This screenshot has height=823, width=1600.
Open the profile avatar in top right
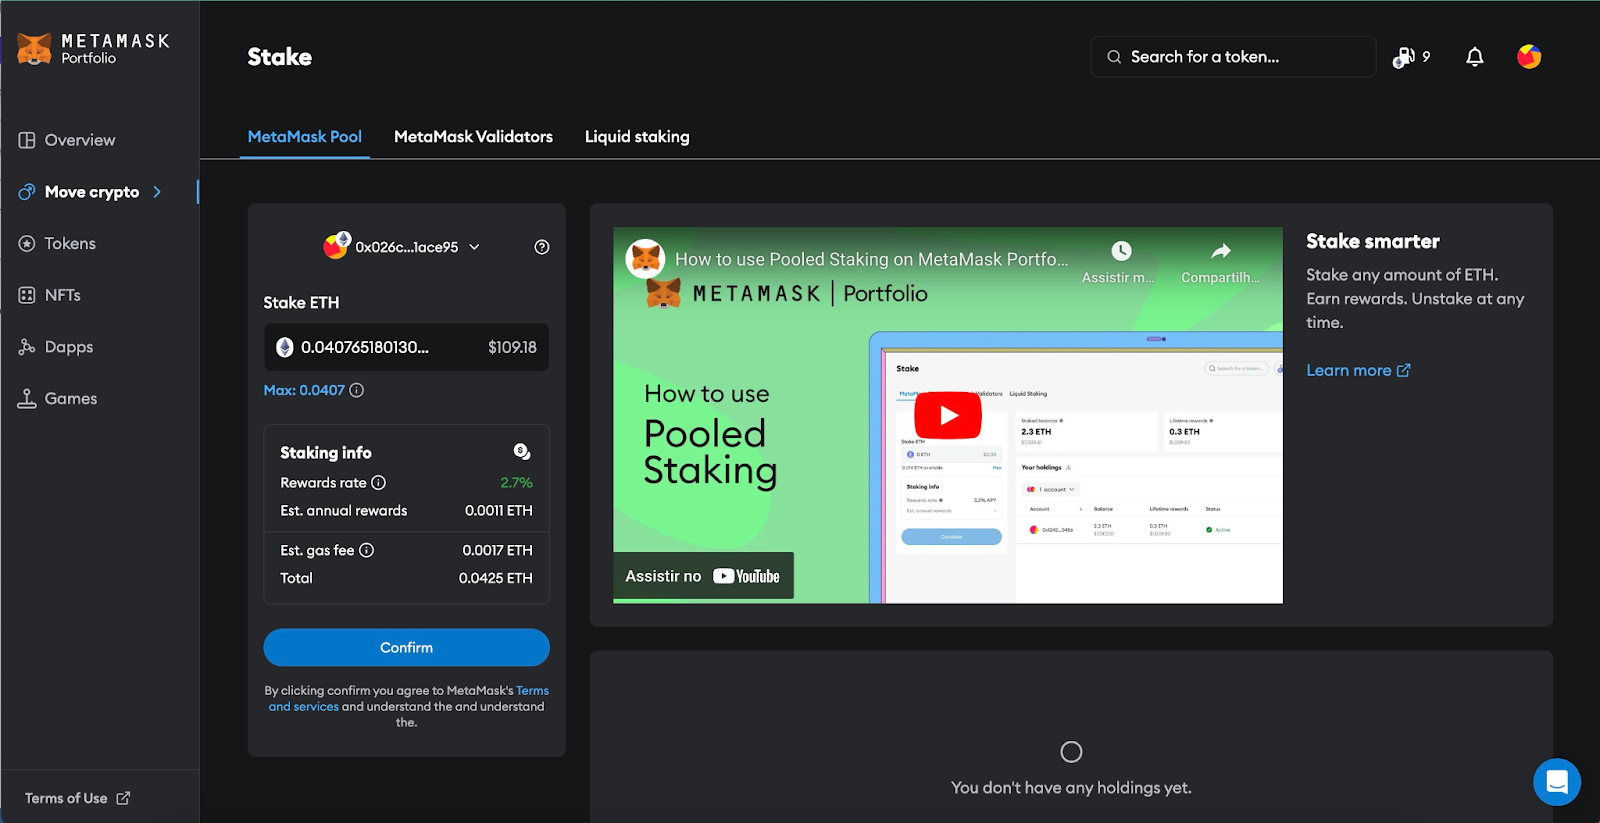click(1528, 57)
